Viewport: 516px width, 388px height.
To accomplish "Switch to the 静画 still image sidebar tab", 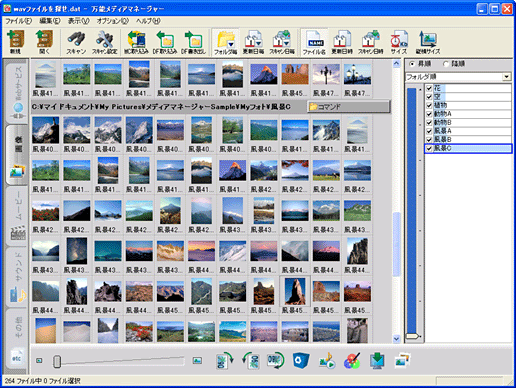I will tap(17, 155).
